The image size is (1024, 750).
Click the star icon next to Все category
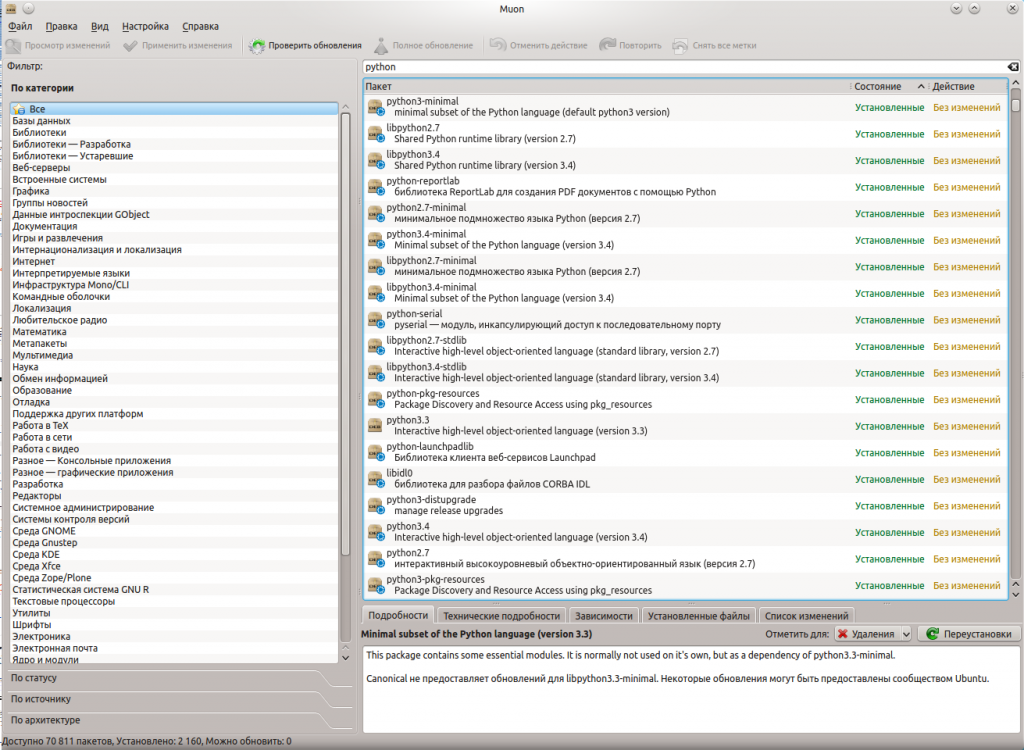tap(19, 109)
